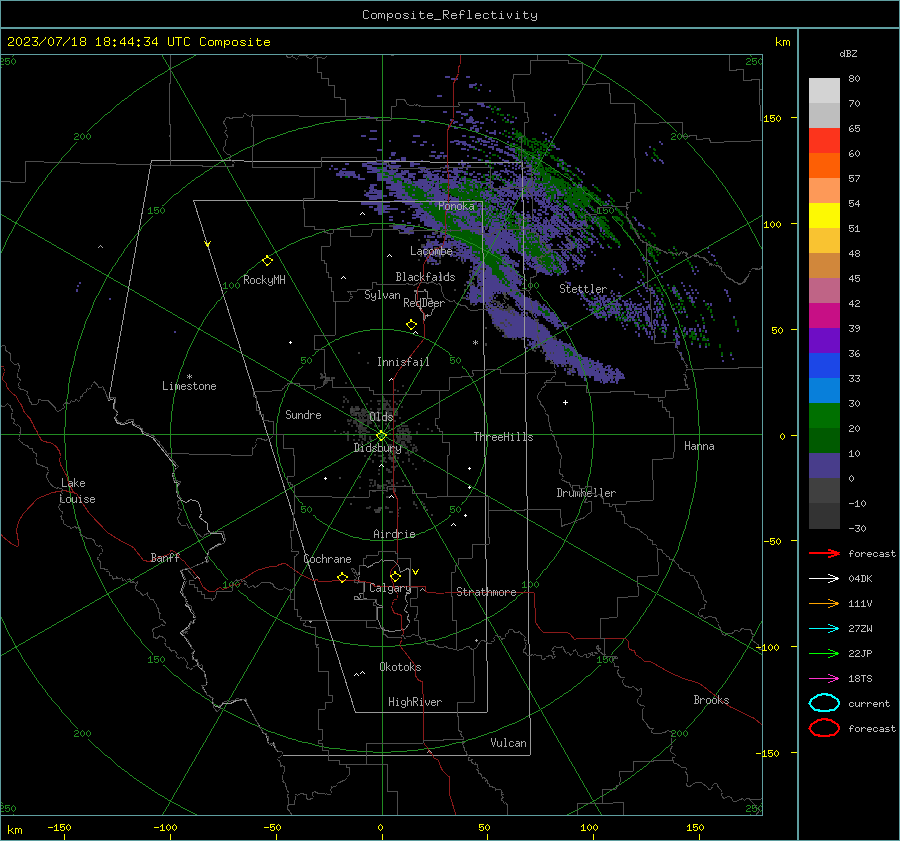Click the Vulcan city label
This screenshot has height=841, width=900.
508,743
